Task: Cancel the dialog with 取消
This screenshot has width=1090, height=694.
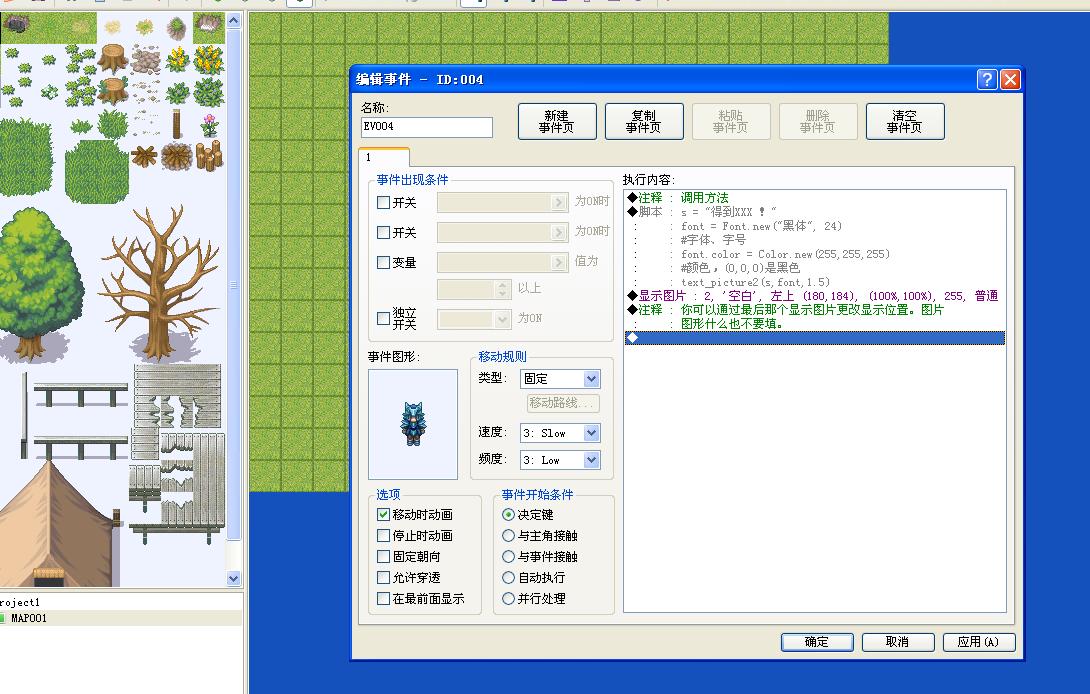Action: [x=897, y=642]
